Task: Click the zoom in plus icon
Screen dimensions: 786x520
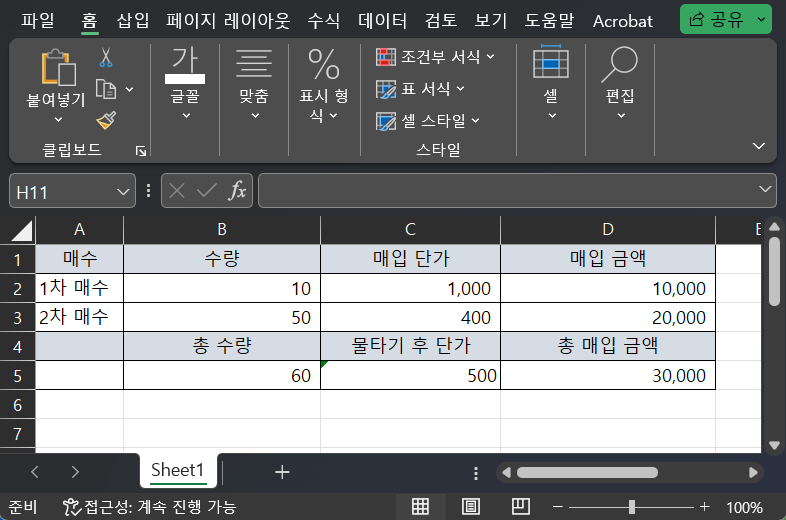Action: coord(704,507)
